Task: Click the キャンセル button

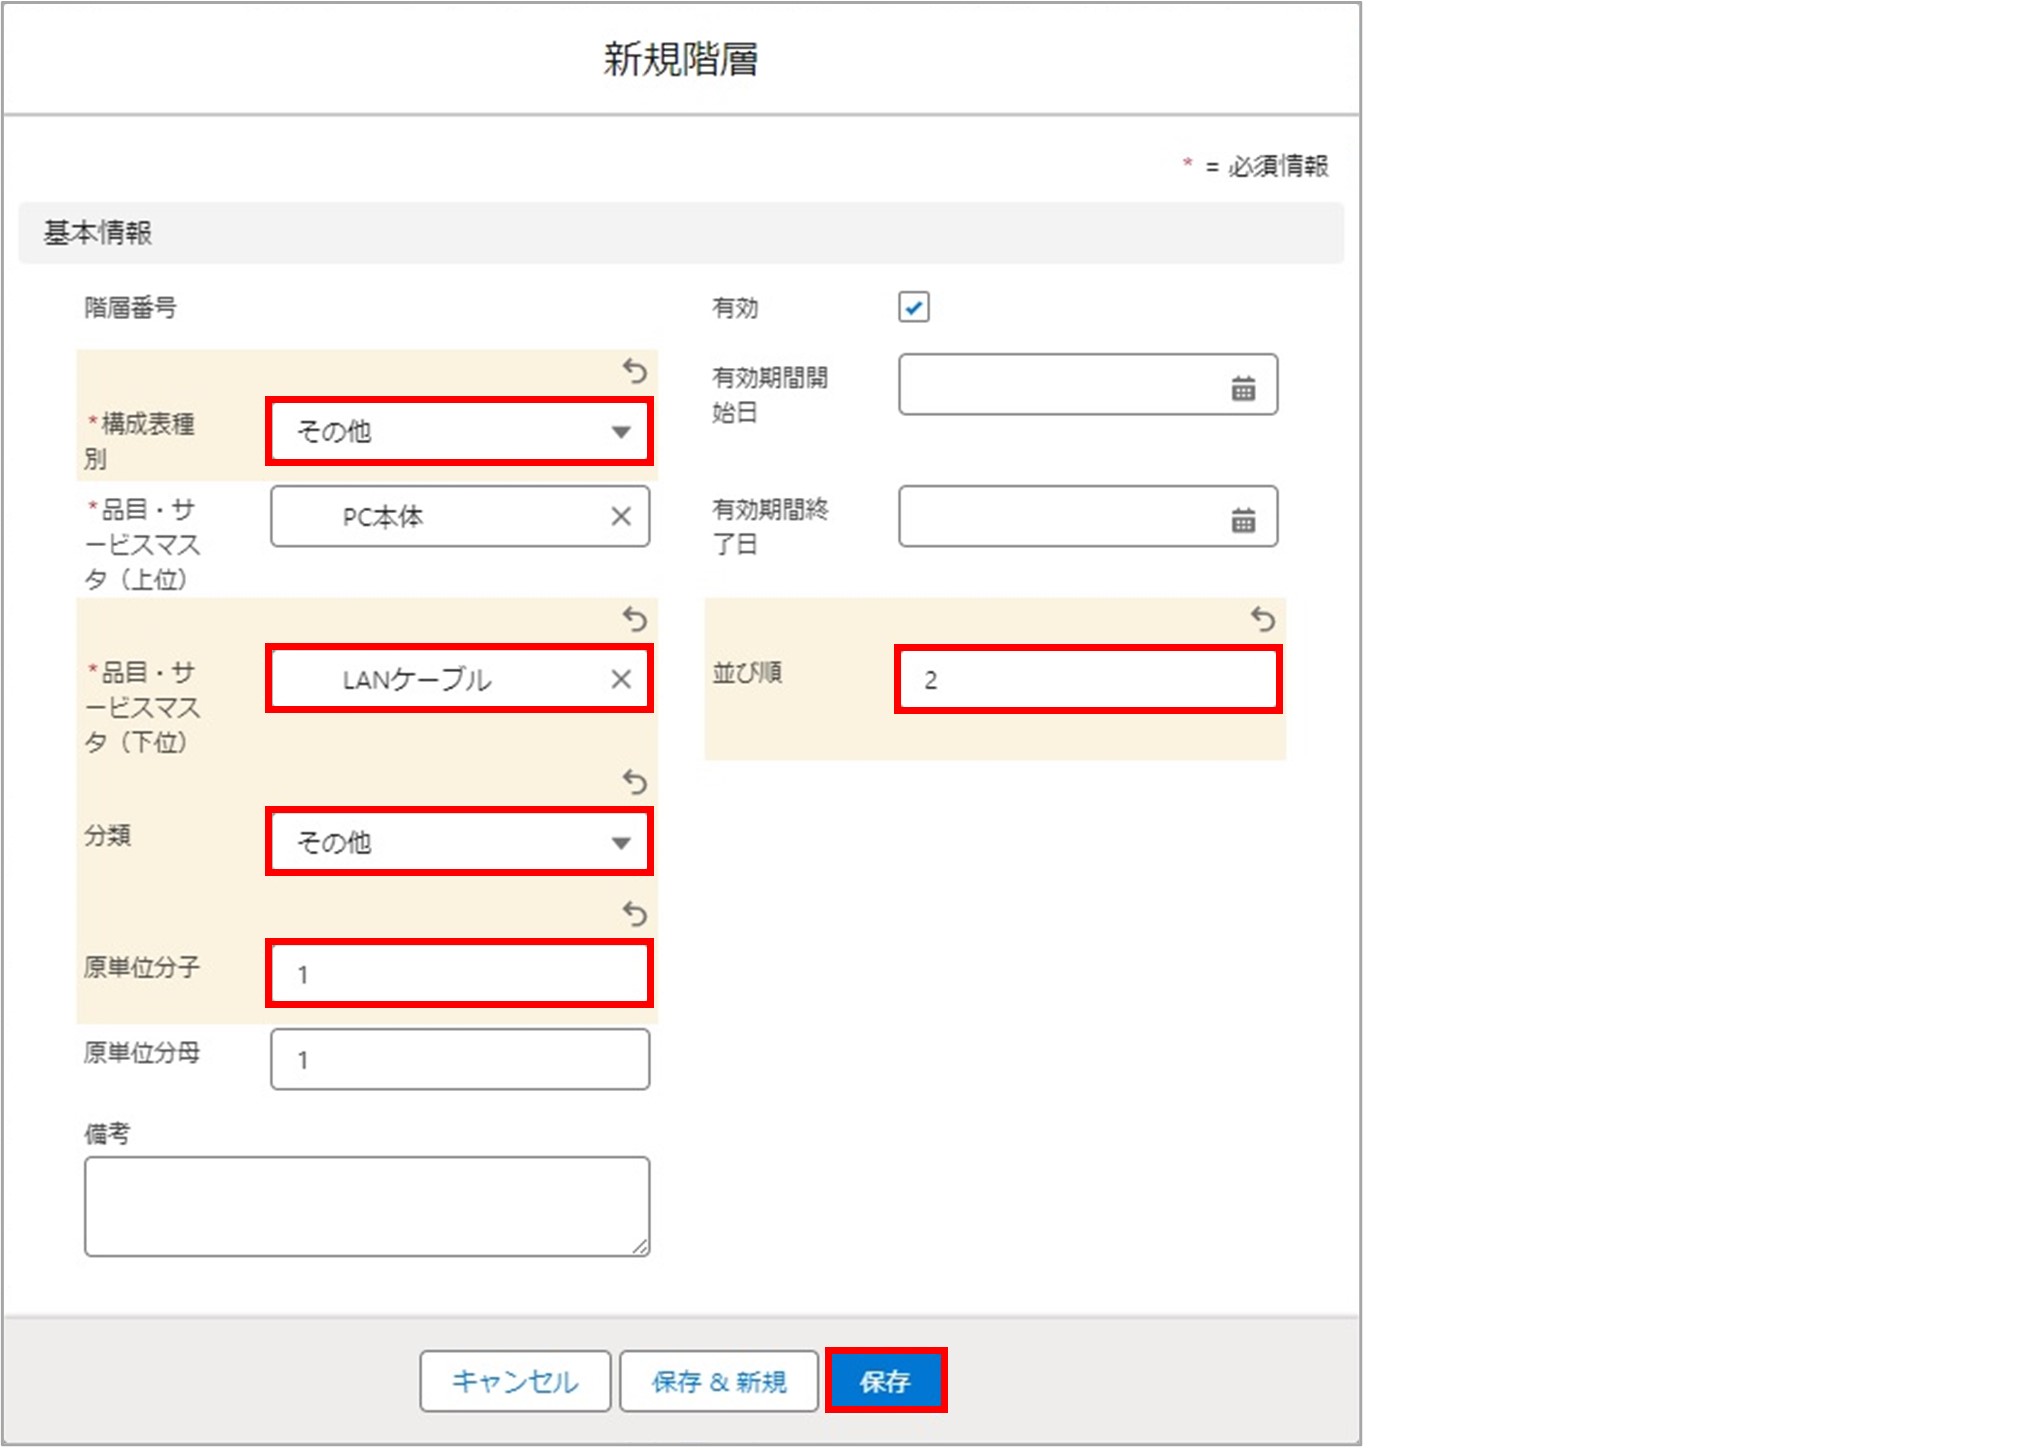Action: [x=514, y=1381]
